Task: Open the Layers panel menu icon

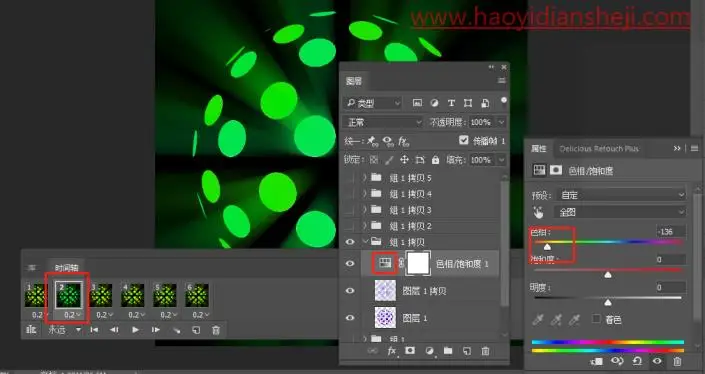Action: coord(502,81)
